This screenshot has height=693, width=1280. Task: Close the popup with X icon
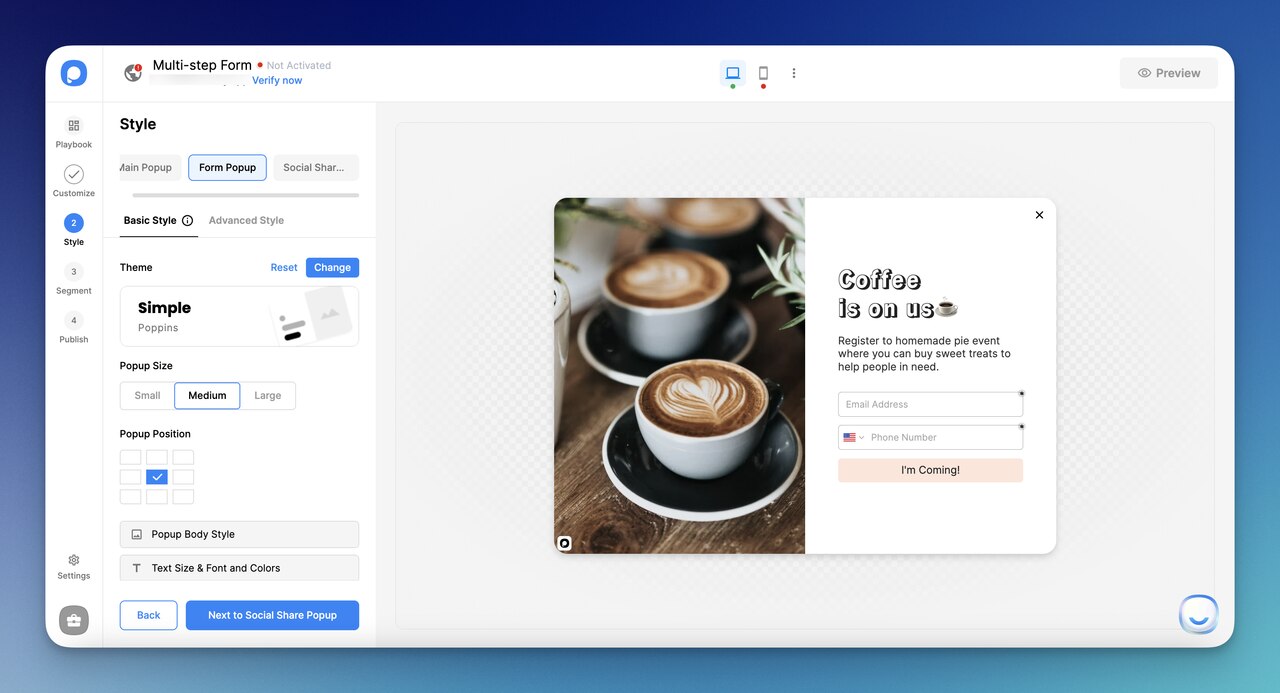coord(1039,215)
